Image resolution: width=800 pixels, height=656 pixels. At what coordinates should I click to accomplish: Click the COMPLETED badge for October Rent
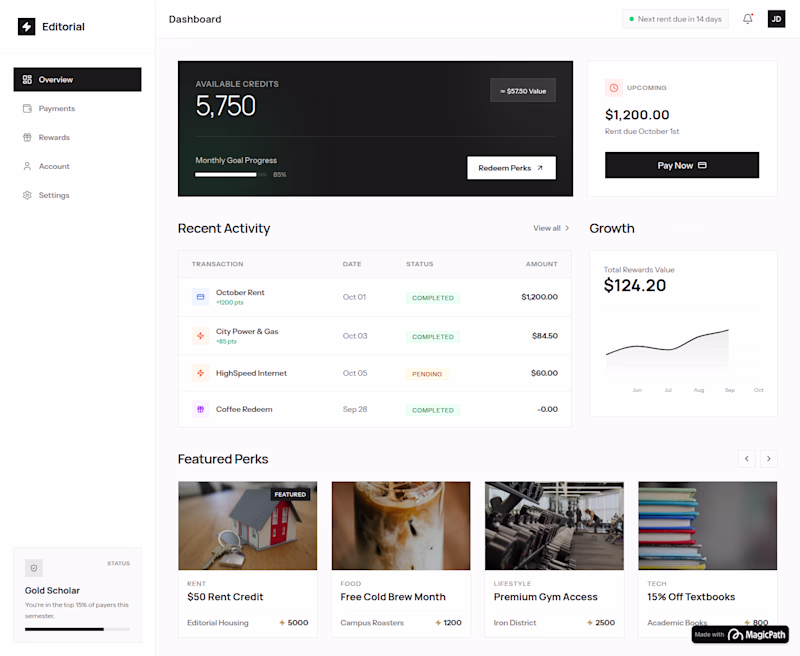click(433, 298)
